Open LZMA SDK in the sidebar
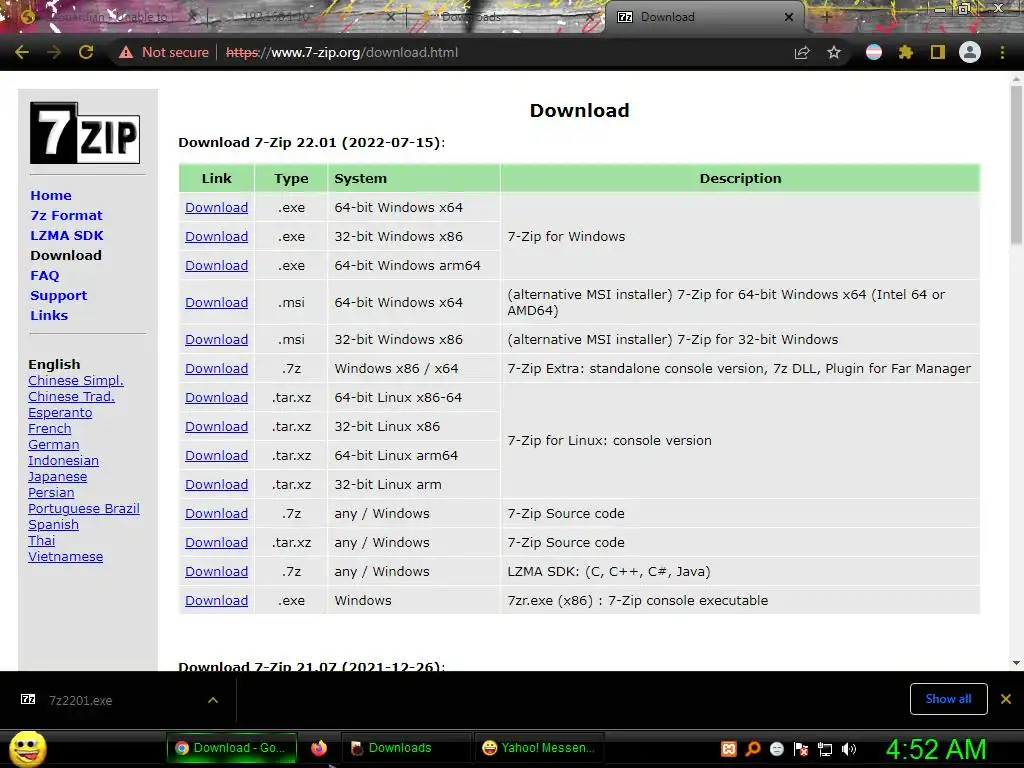 [67, 235]
